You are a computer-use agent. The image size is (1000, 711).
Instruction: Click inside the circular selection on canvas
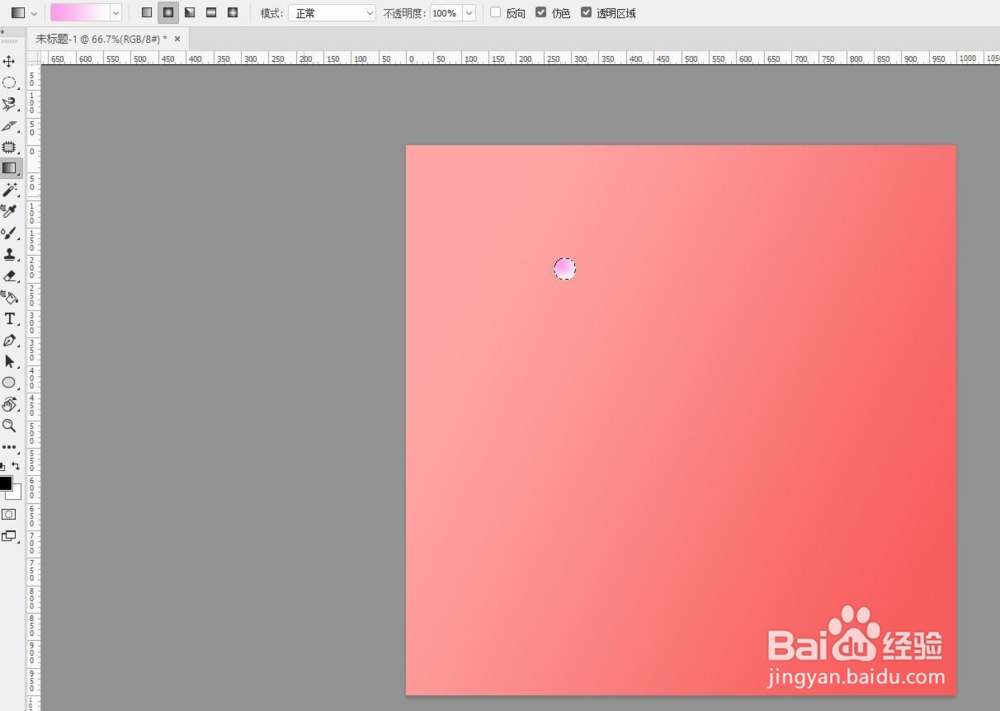coord(564,268)
